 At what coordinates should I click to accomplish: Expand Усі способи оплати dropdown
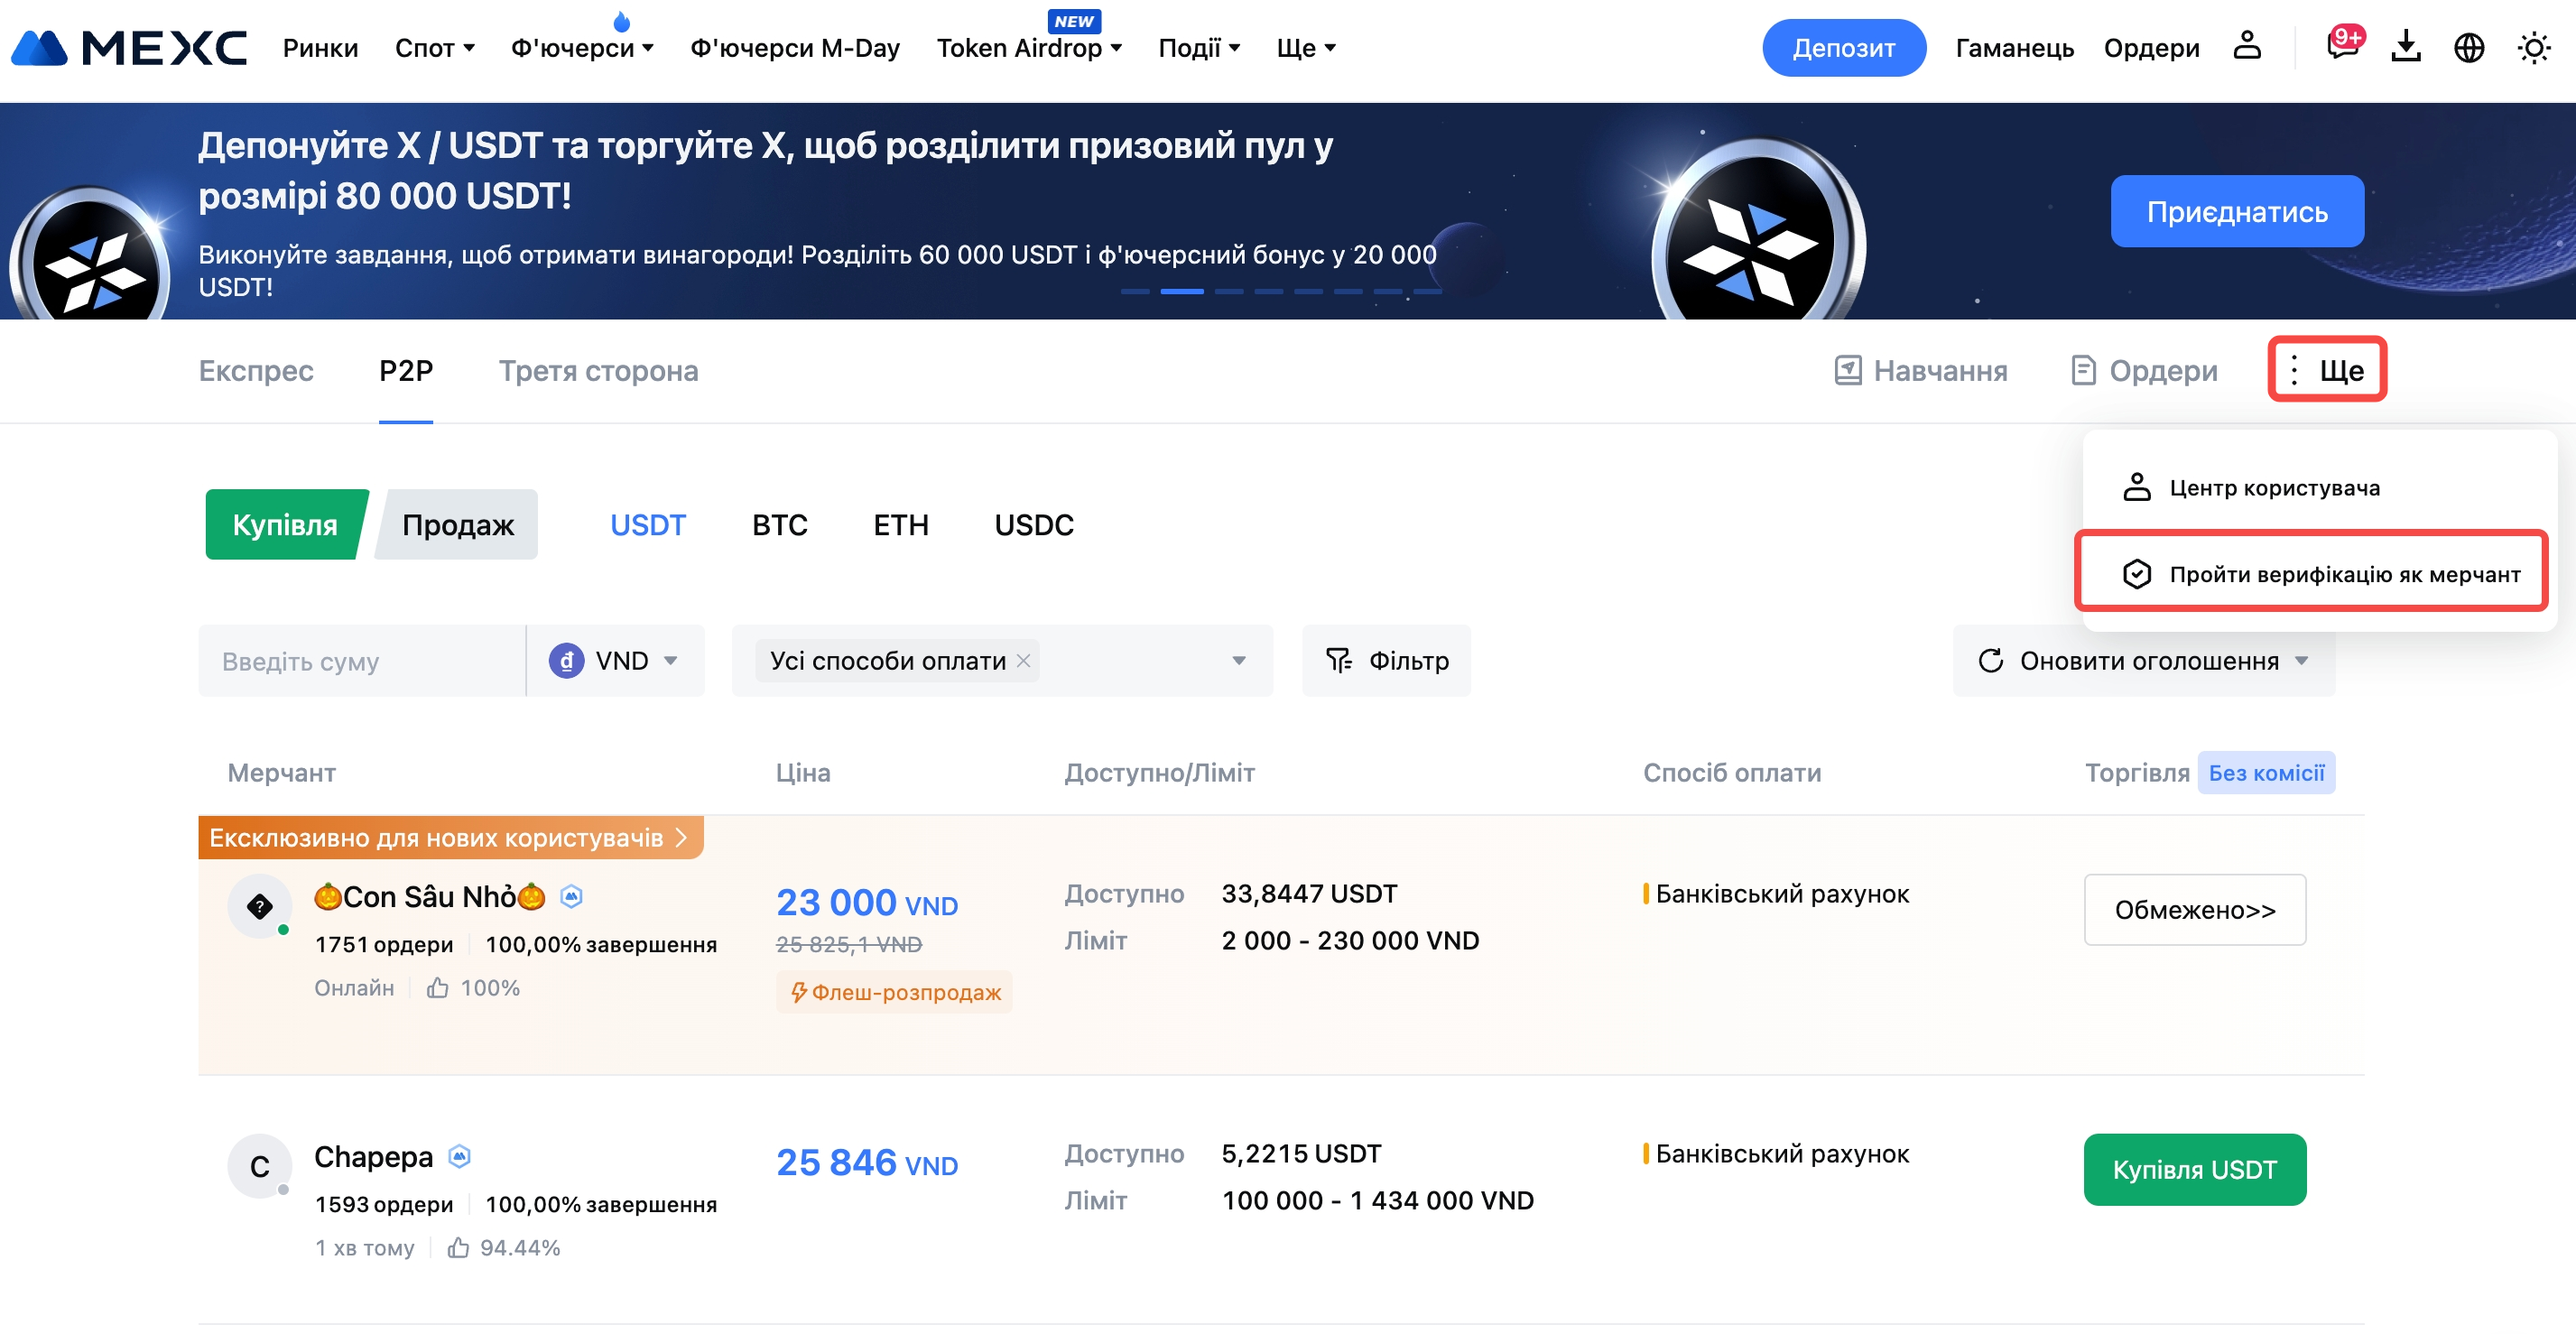(1238, 661)
